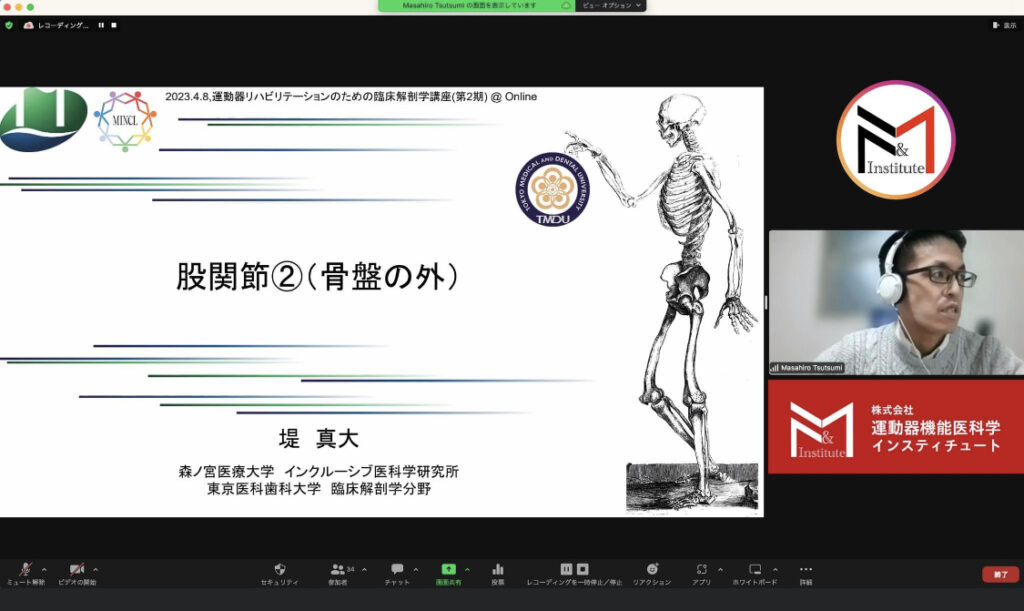
Task: Expand the audio options arrow beside mute
Action: tap(44, 569)
